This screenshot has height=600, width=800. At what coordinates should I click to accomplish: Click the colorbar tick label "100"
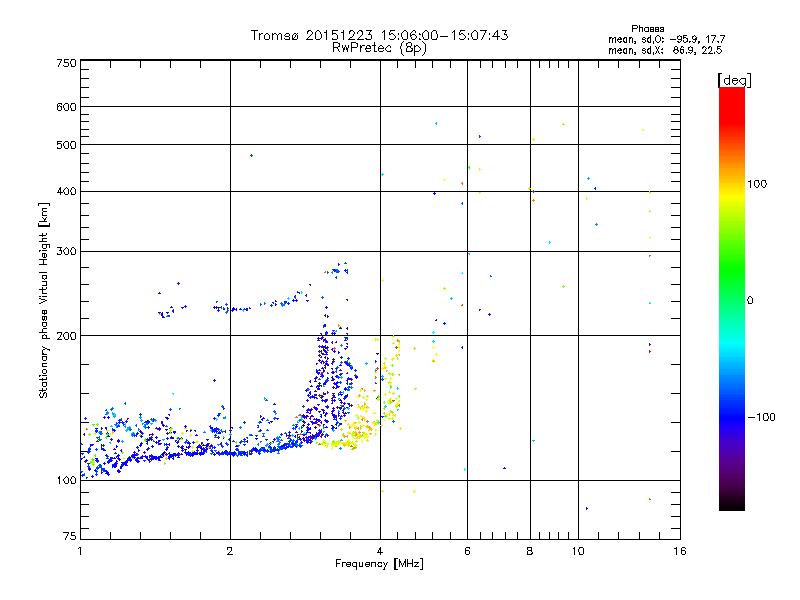757,184
